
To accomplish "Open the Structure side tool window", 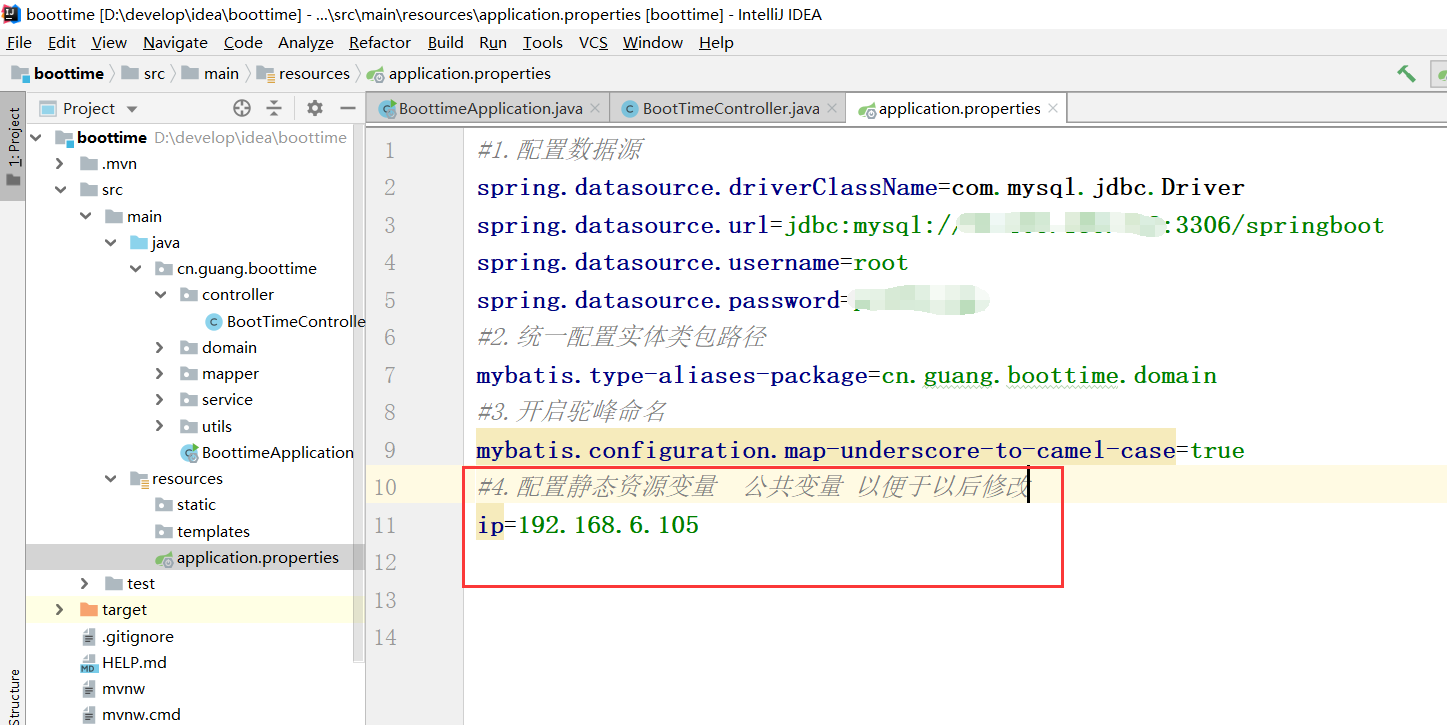I will coord(13,695).
